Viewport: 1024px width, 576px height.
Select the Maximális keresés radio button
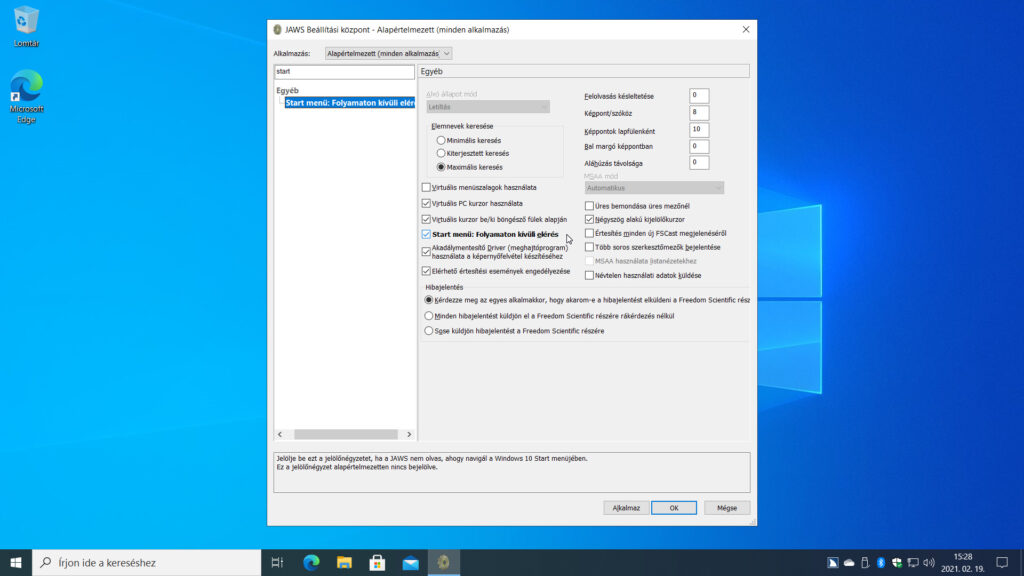click(441, 167)
